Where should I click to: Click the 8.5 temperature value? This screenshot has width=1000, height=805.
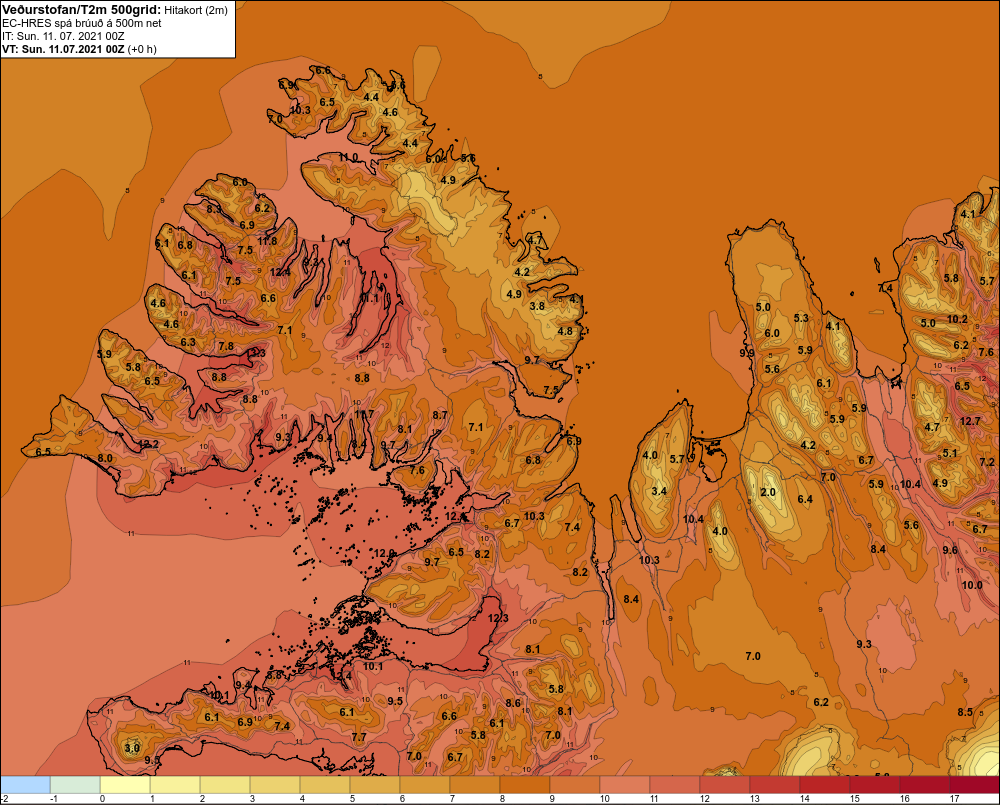(x=965, y=712)
